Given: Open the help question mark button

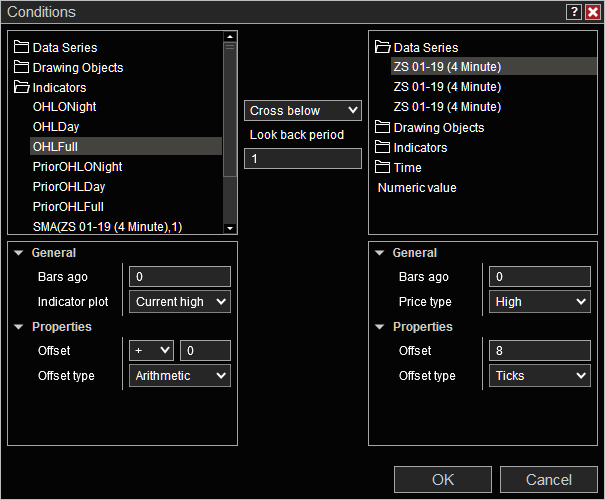Looking at the screenshot, I should pyautogui.click(x=574, y=12).
